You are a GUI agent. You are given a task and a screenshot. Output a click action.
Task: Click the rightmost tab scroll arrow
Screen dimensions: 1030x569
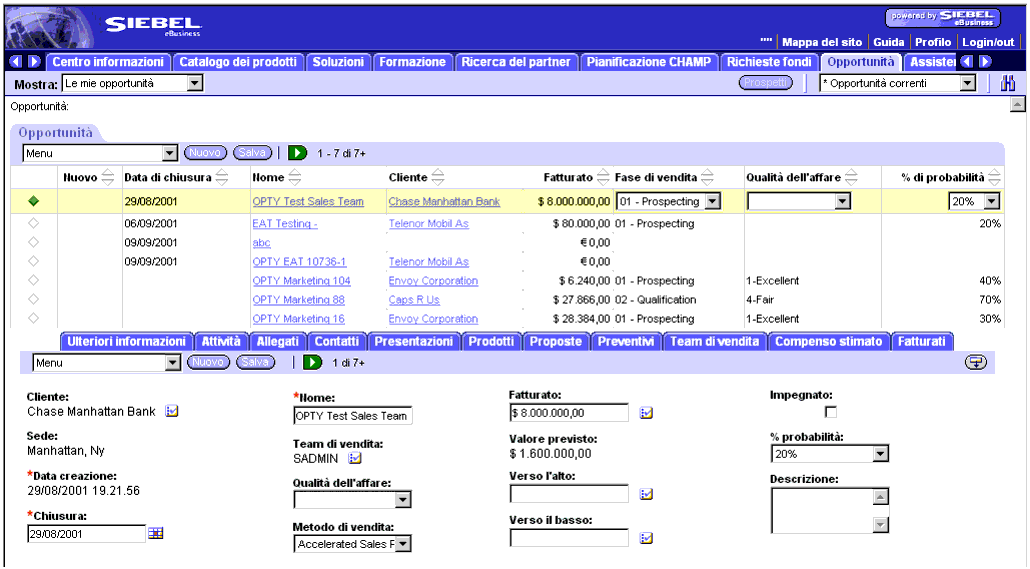tap(985, 62)
